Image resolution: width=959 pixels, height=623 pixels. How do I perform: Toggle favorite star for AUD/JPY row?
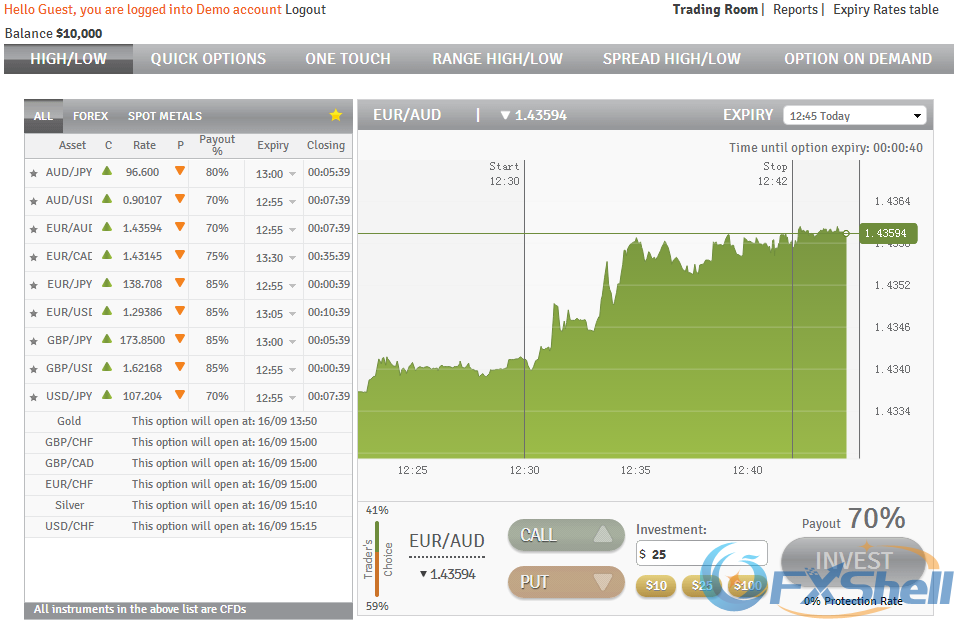[x=33, y=173]
